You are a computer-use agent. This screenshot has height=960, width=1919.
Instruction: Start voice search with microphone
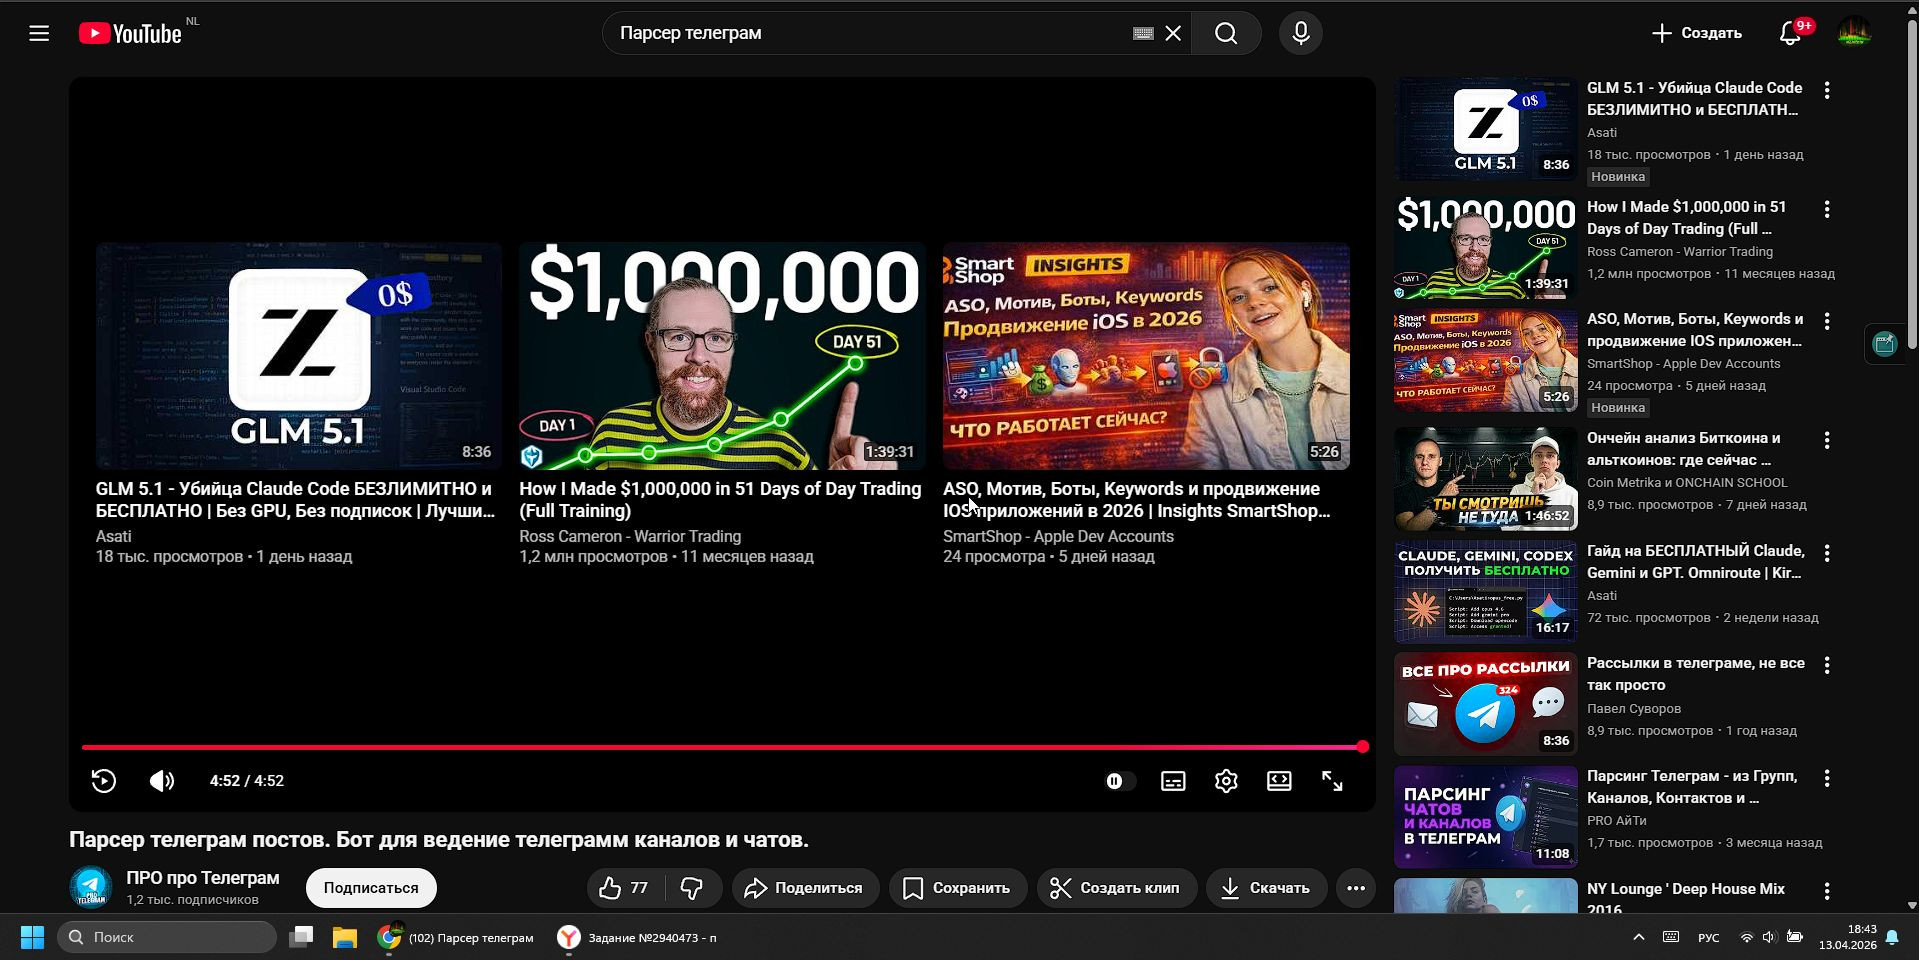point(1301,33)
